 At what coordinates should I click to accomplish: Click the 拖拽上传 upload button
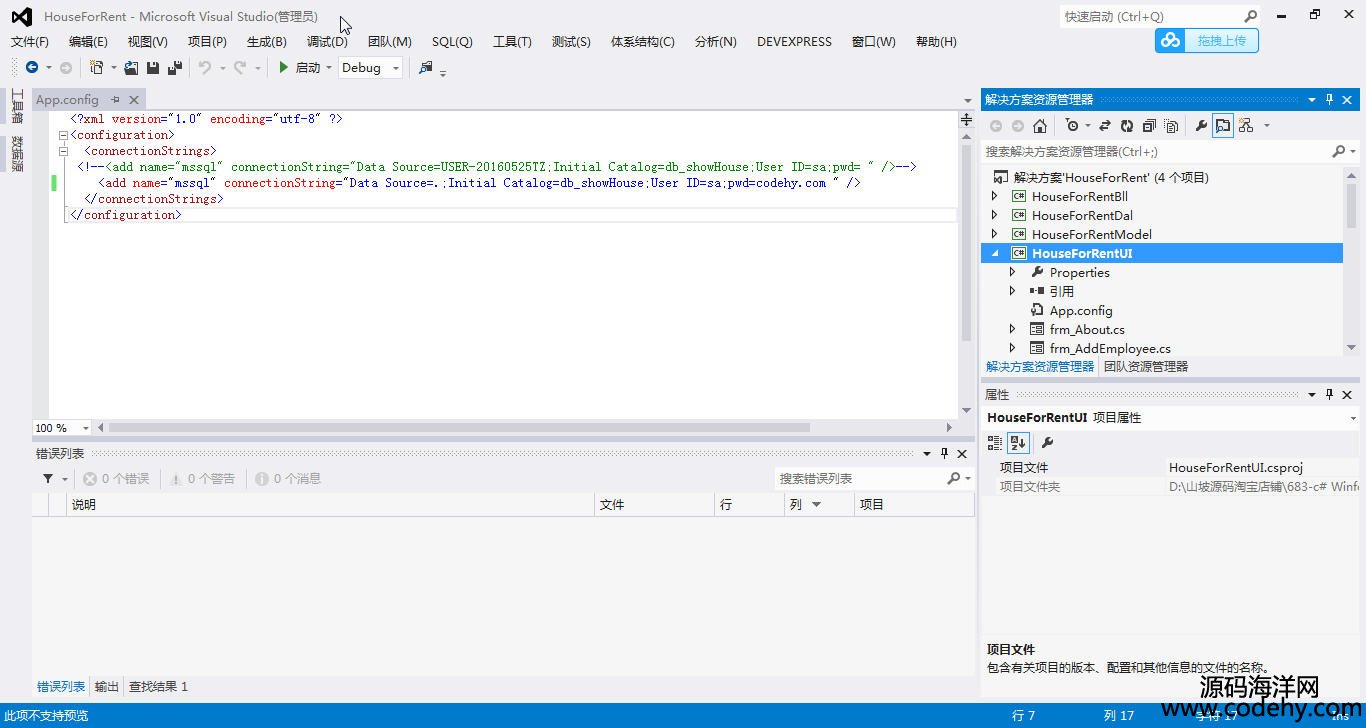point(1207,41)
